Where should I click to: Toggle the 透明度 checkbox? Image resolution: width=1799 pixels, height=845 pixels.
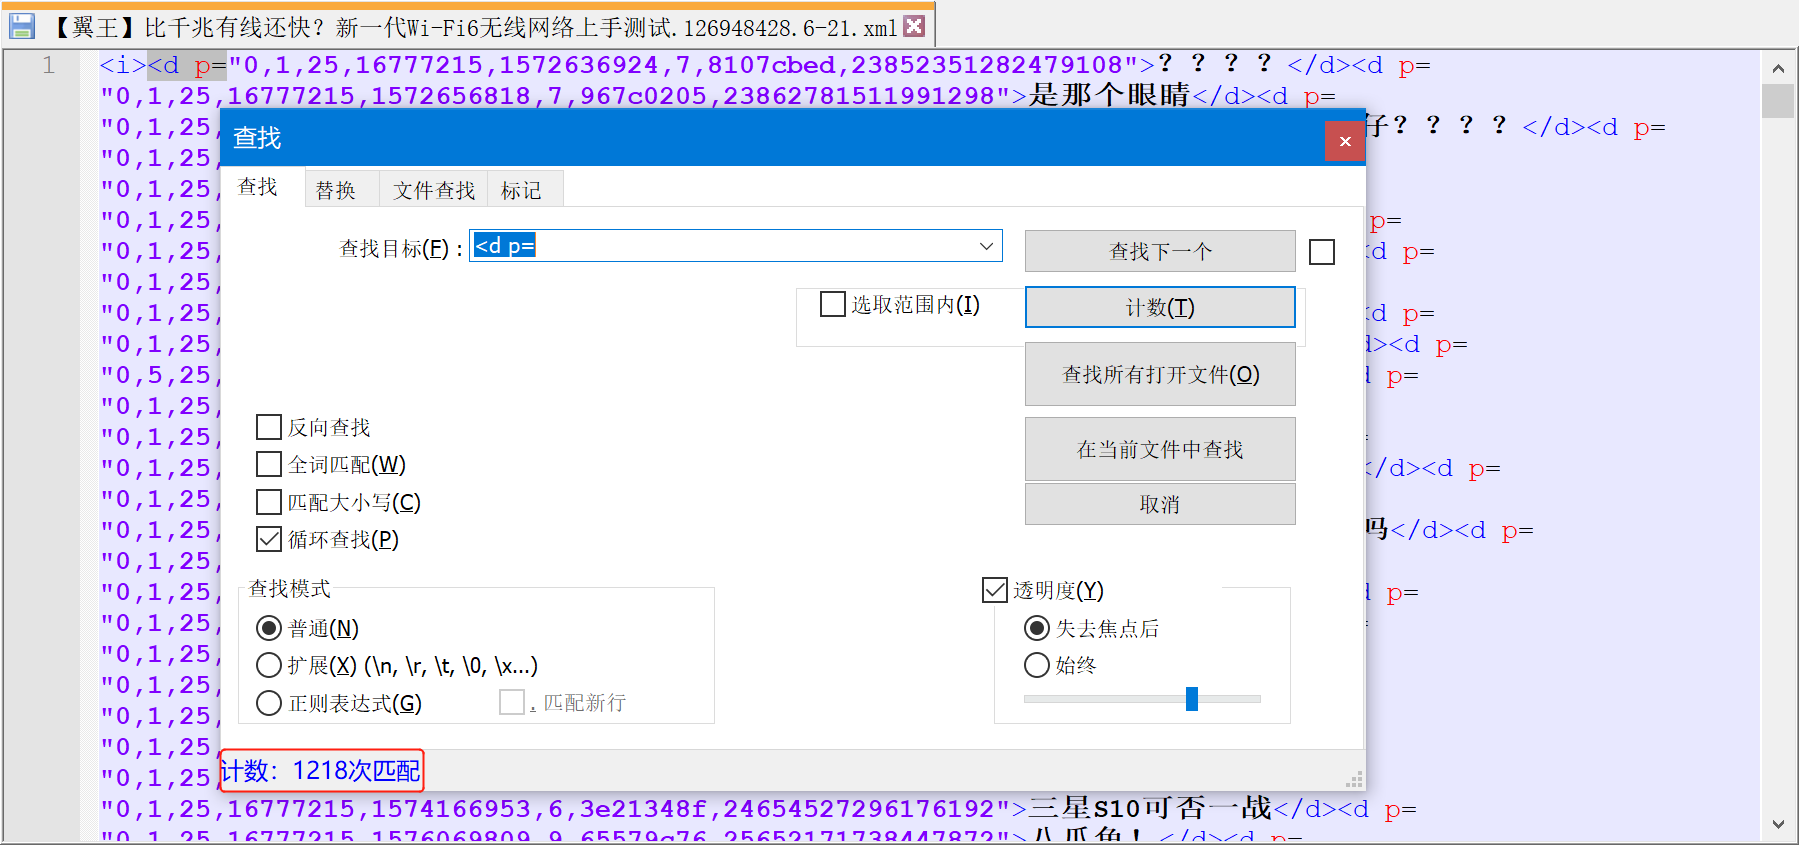point(995,590)
